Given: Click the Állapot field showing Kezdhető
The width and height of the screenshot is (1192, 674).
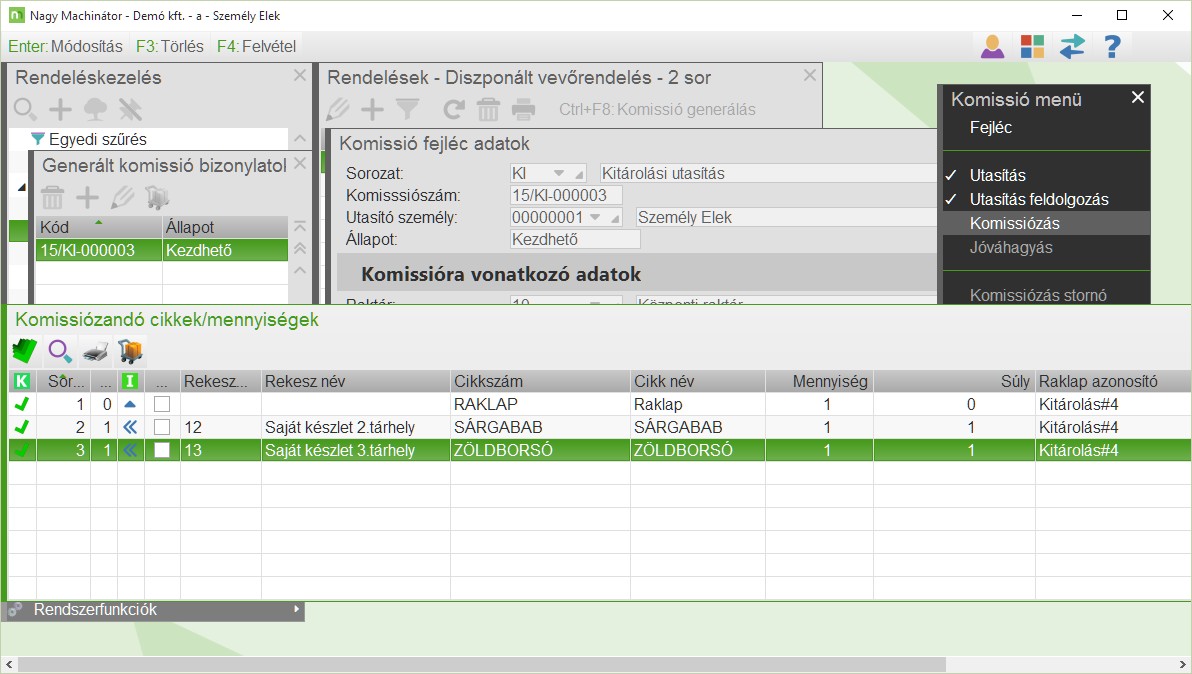Looking at the screenshot, I should [575, 239].
